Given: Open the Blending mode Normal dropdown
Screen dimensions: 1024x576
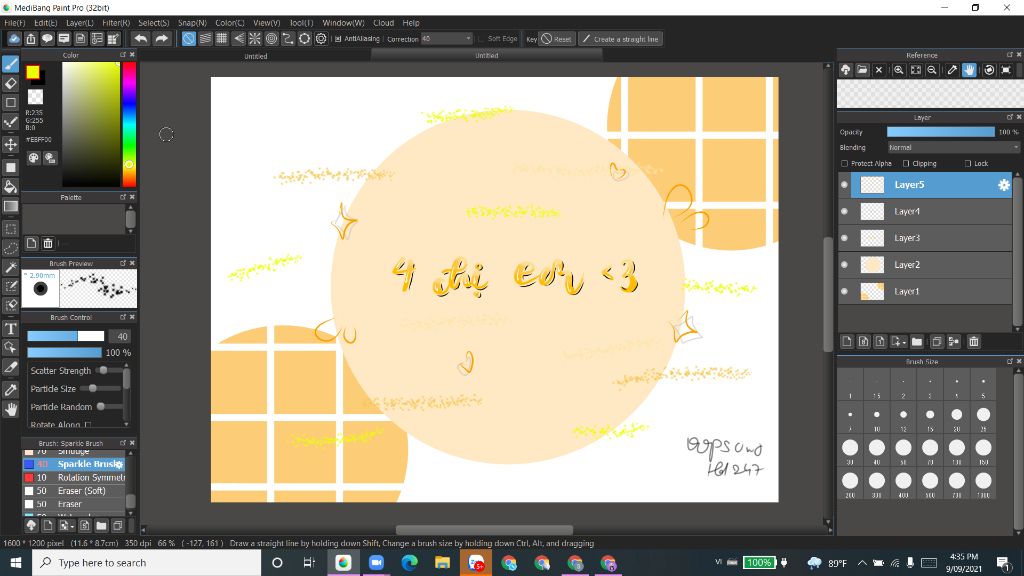Looking at the screenshot, I should click(x=953, y=148).
